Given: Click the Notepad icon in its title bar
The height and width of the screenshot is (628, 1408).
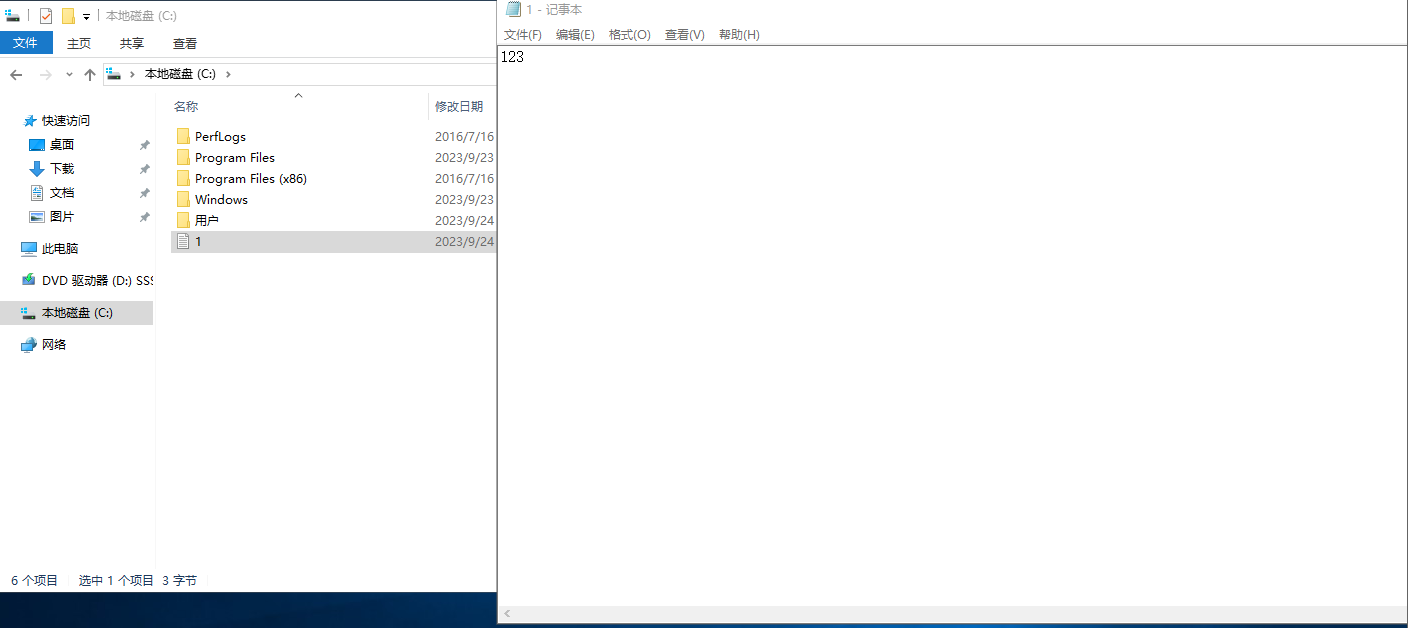Looking at the screenshot, I should click(x=513, y=10).
